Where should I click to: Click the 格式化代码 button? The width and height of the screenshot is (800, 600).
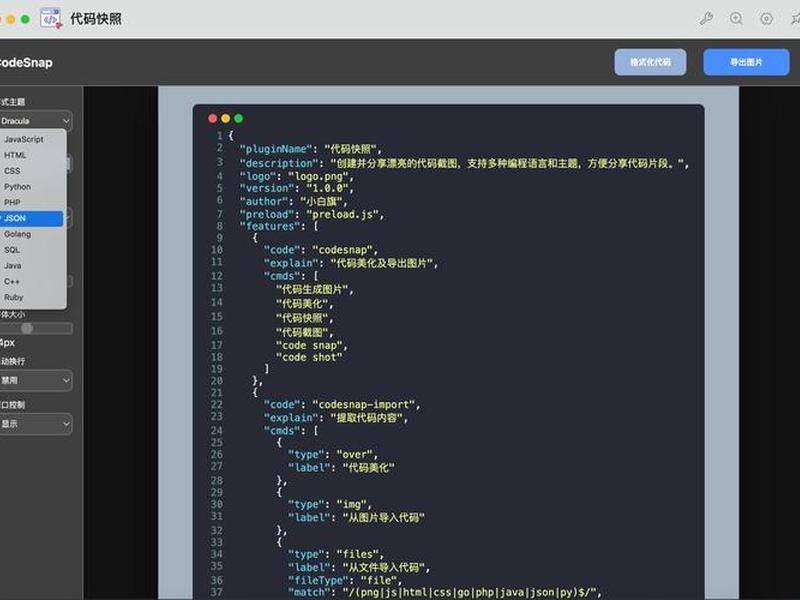coord(650,62)
